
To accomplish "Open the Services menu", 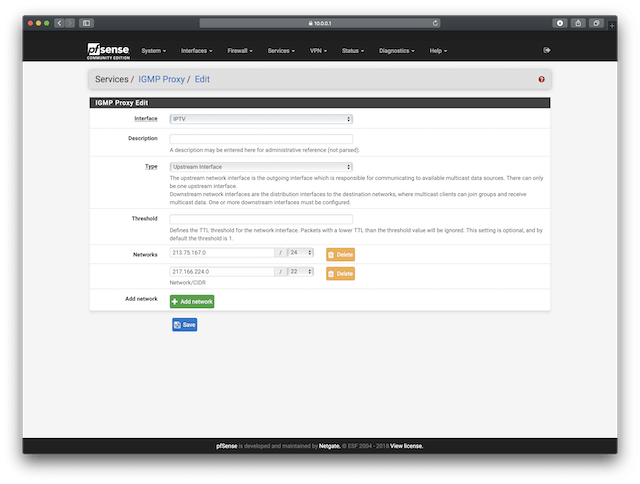I will [281, 51].
